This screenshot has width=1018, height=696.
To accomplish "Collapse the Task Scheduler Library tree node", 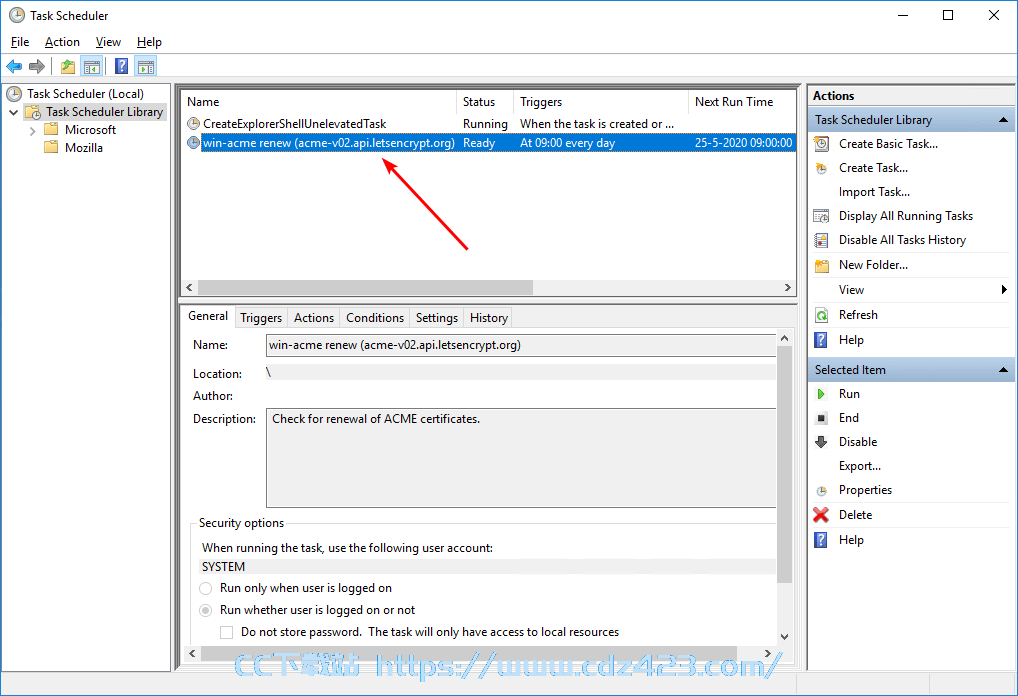I will [x=14, y=112].
